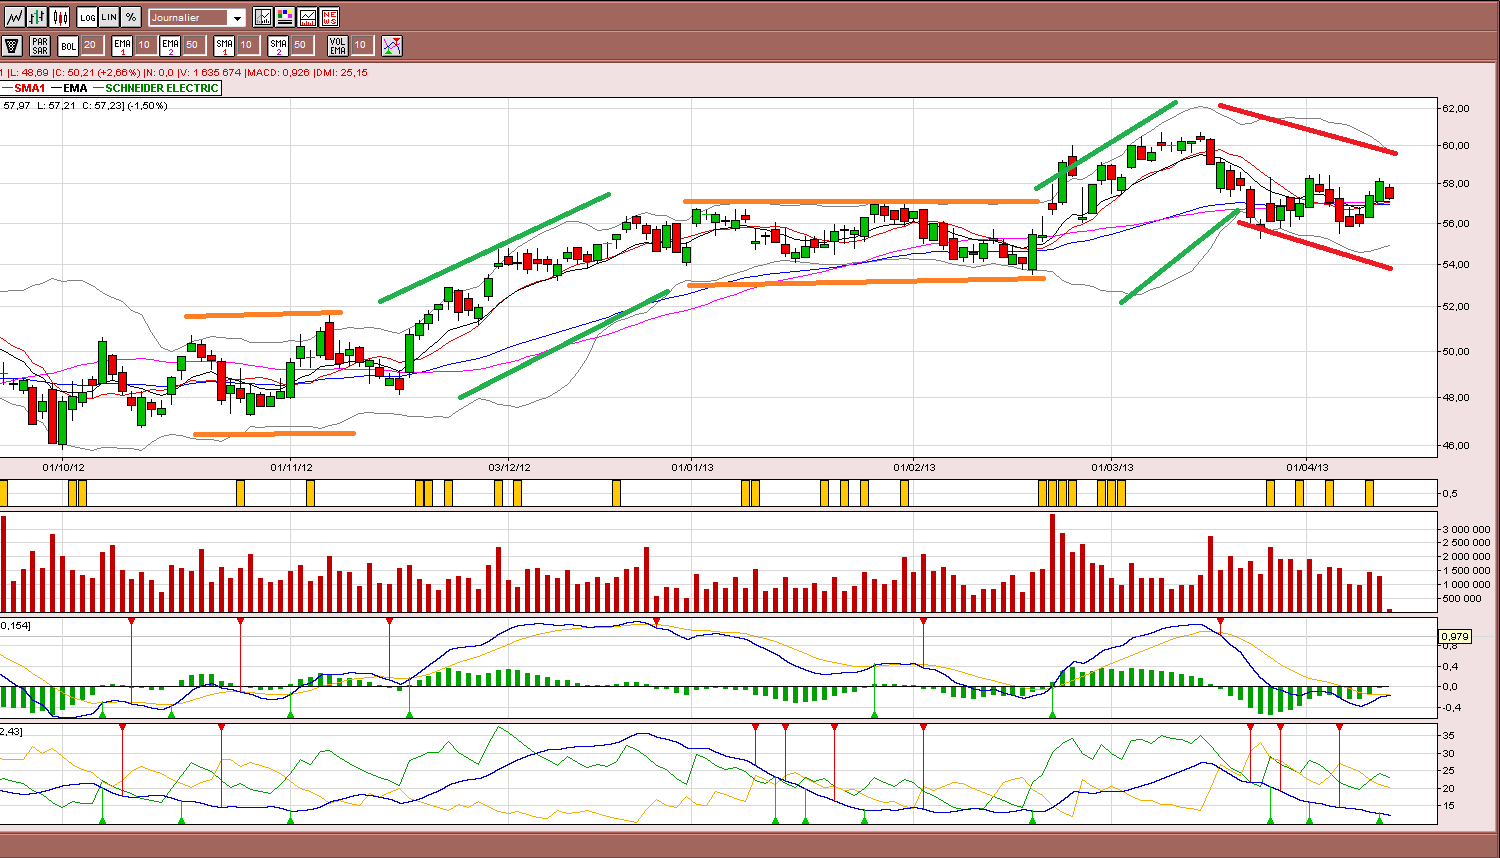Set price scale to LIN
The width and height of the screenshot is (1500, 858).
coord(109,17)
